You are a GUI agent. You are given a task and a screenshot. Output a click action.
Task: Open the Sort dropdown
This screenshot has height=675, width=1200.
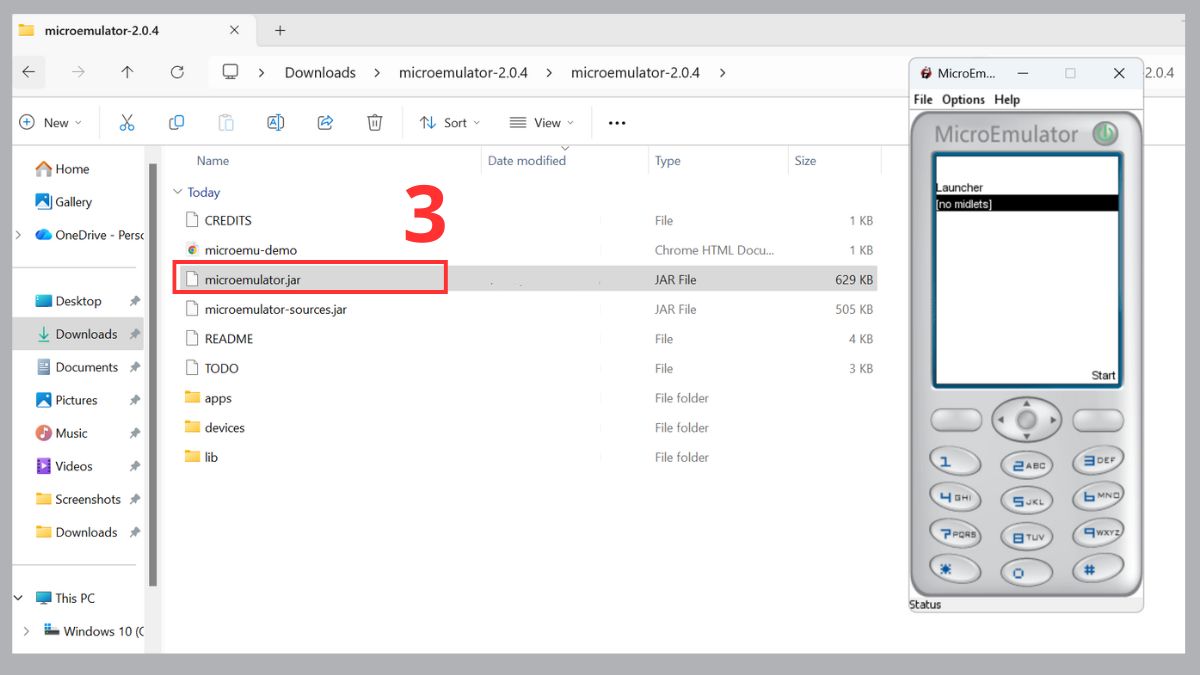[448, 121]
